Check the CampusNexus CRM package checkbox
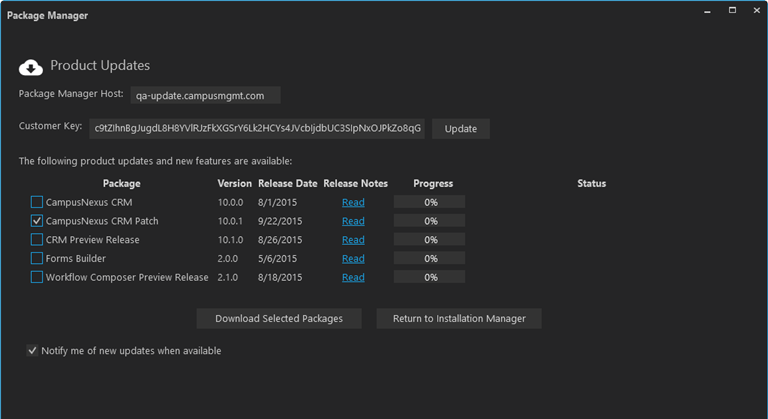Image resolution: width=768 pixels, height=419 pixels. point(37,202)
